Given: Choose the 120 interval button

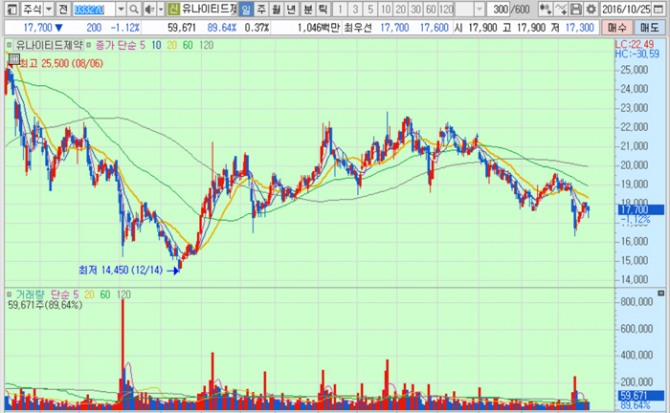Looking at the screenshot, I should [446, 9].
